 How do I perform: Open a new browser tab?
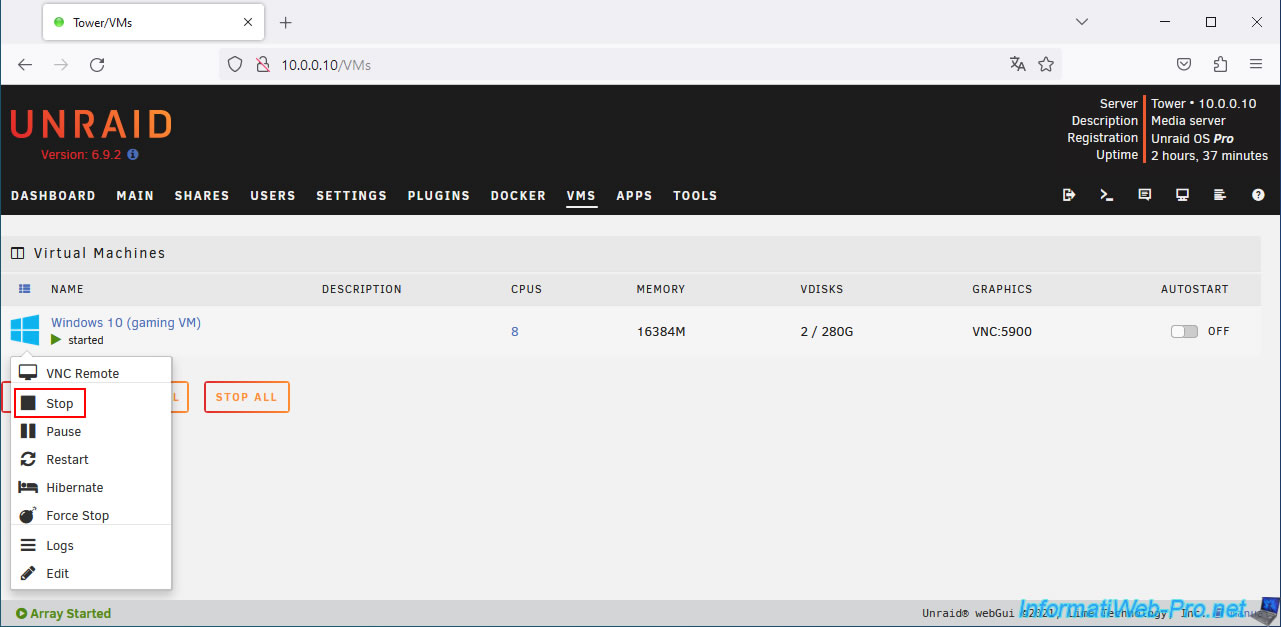pyautogui.click(x=286, y=22)
